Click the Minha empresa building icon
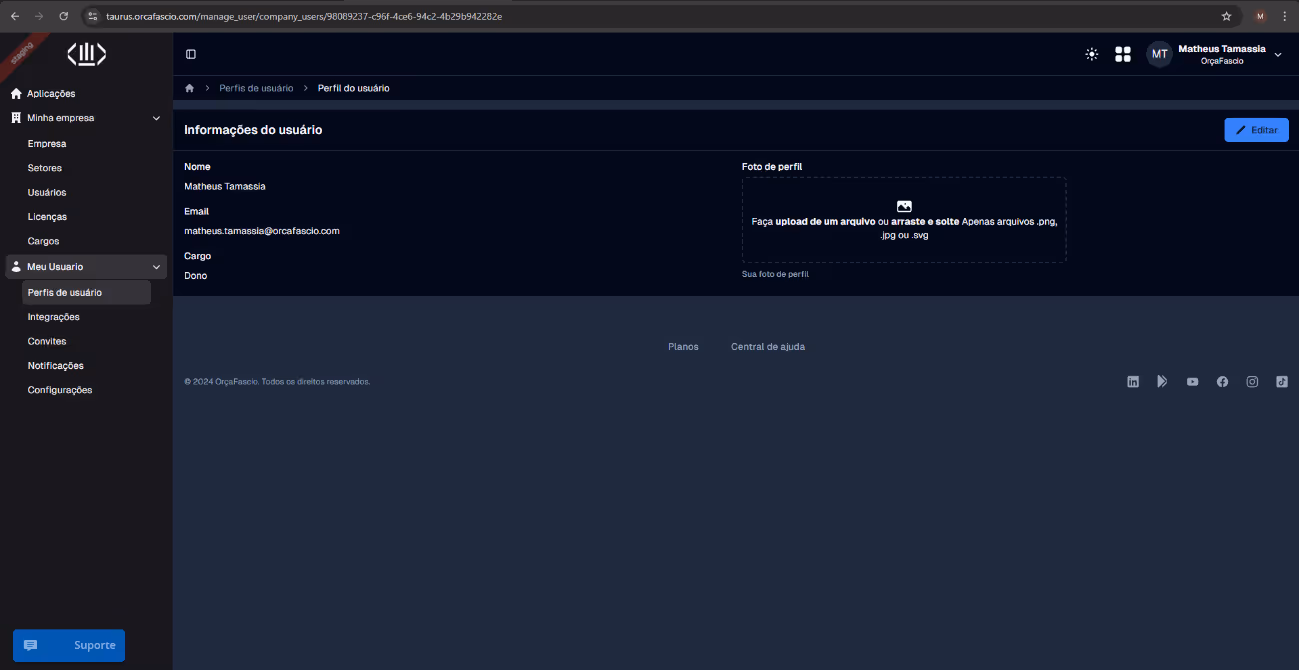Screen dimensions: 1299x670 pos(16,118)
